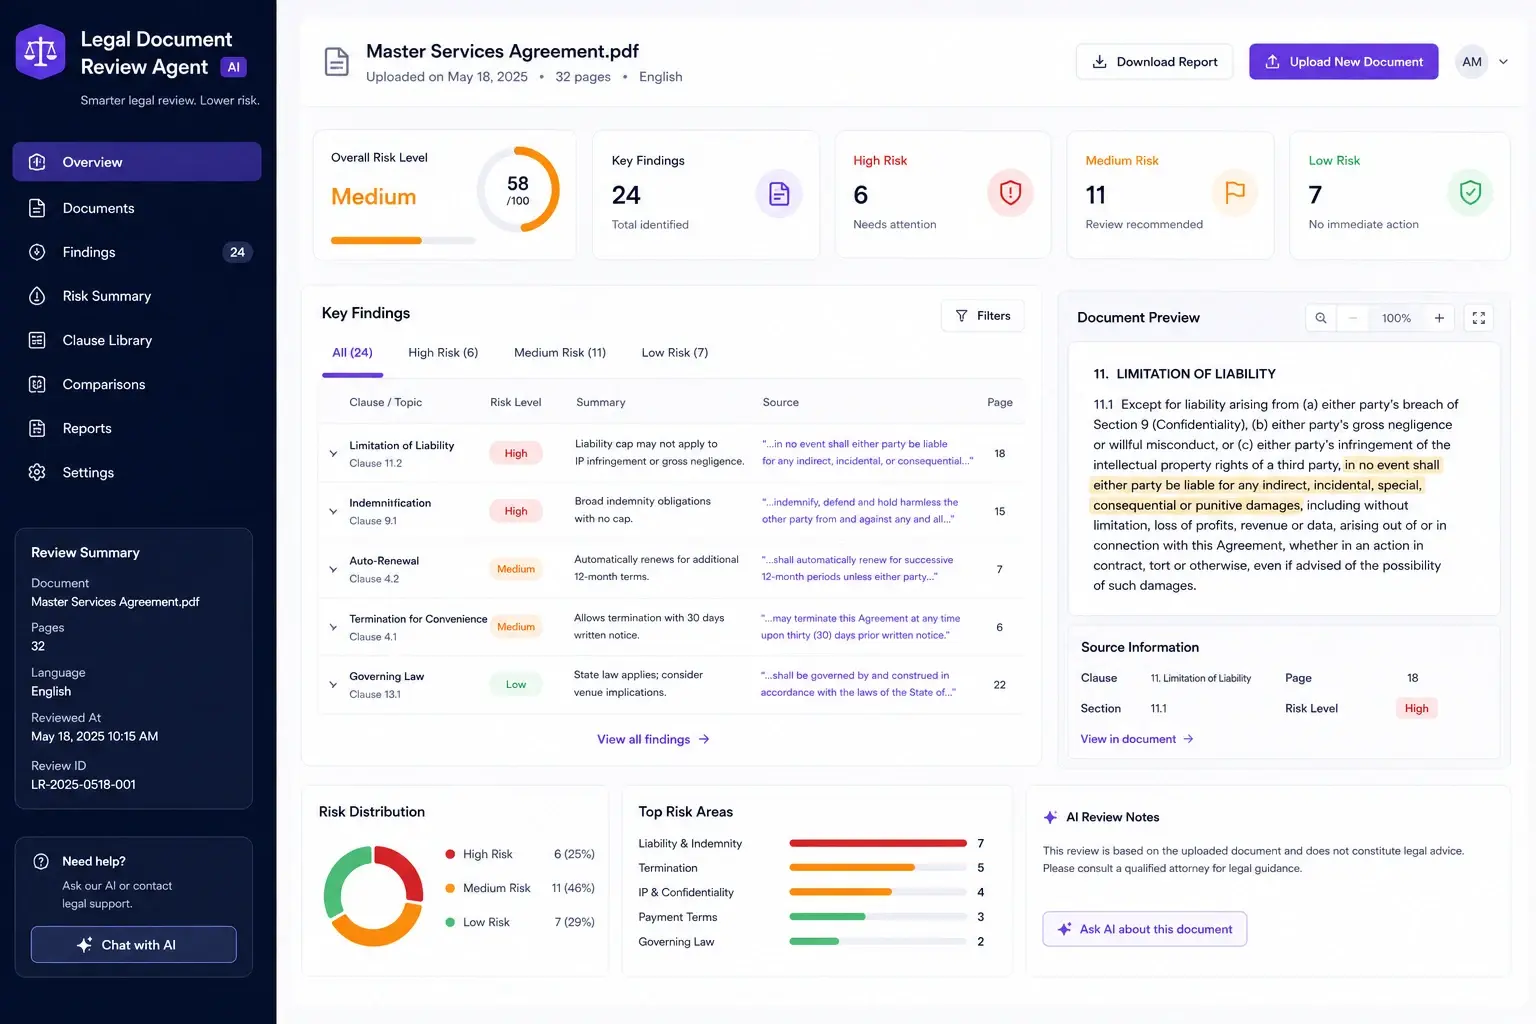Click High badge on Limitation of Liability
The image size is (1536, 1024).
(x=516, y=454)
